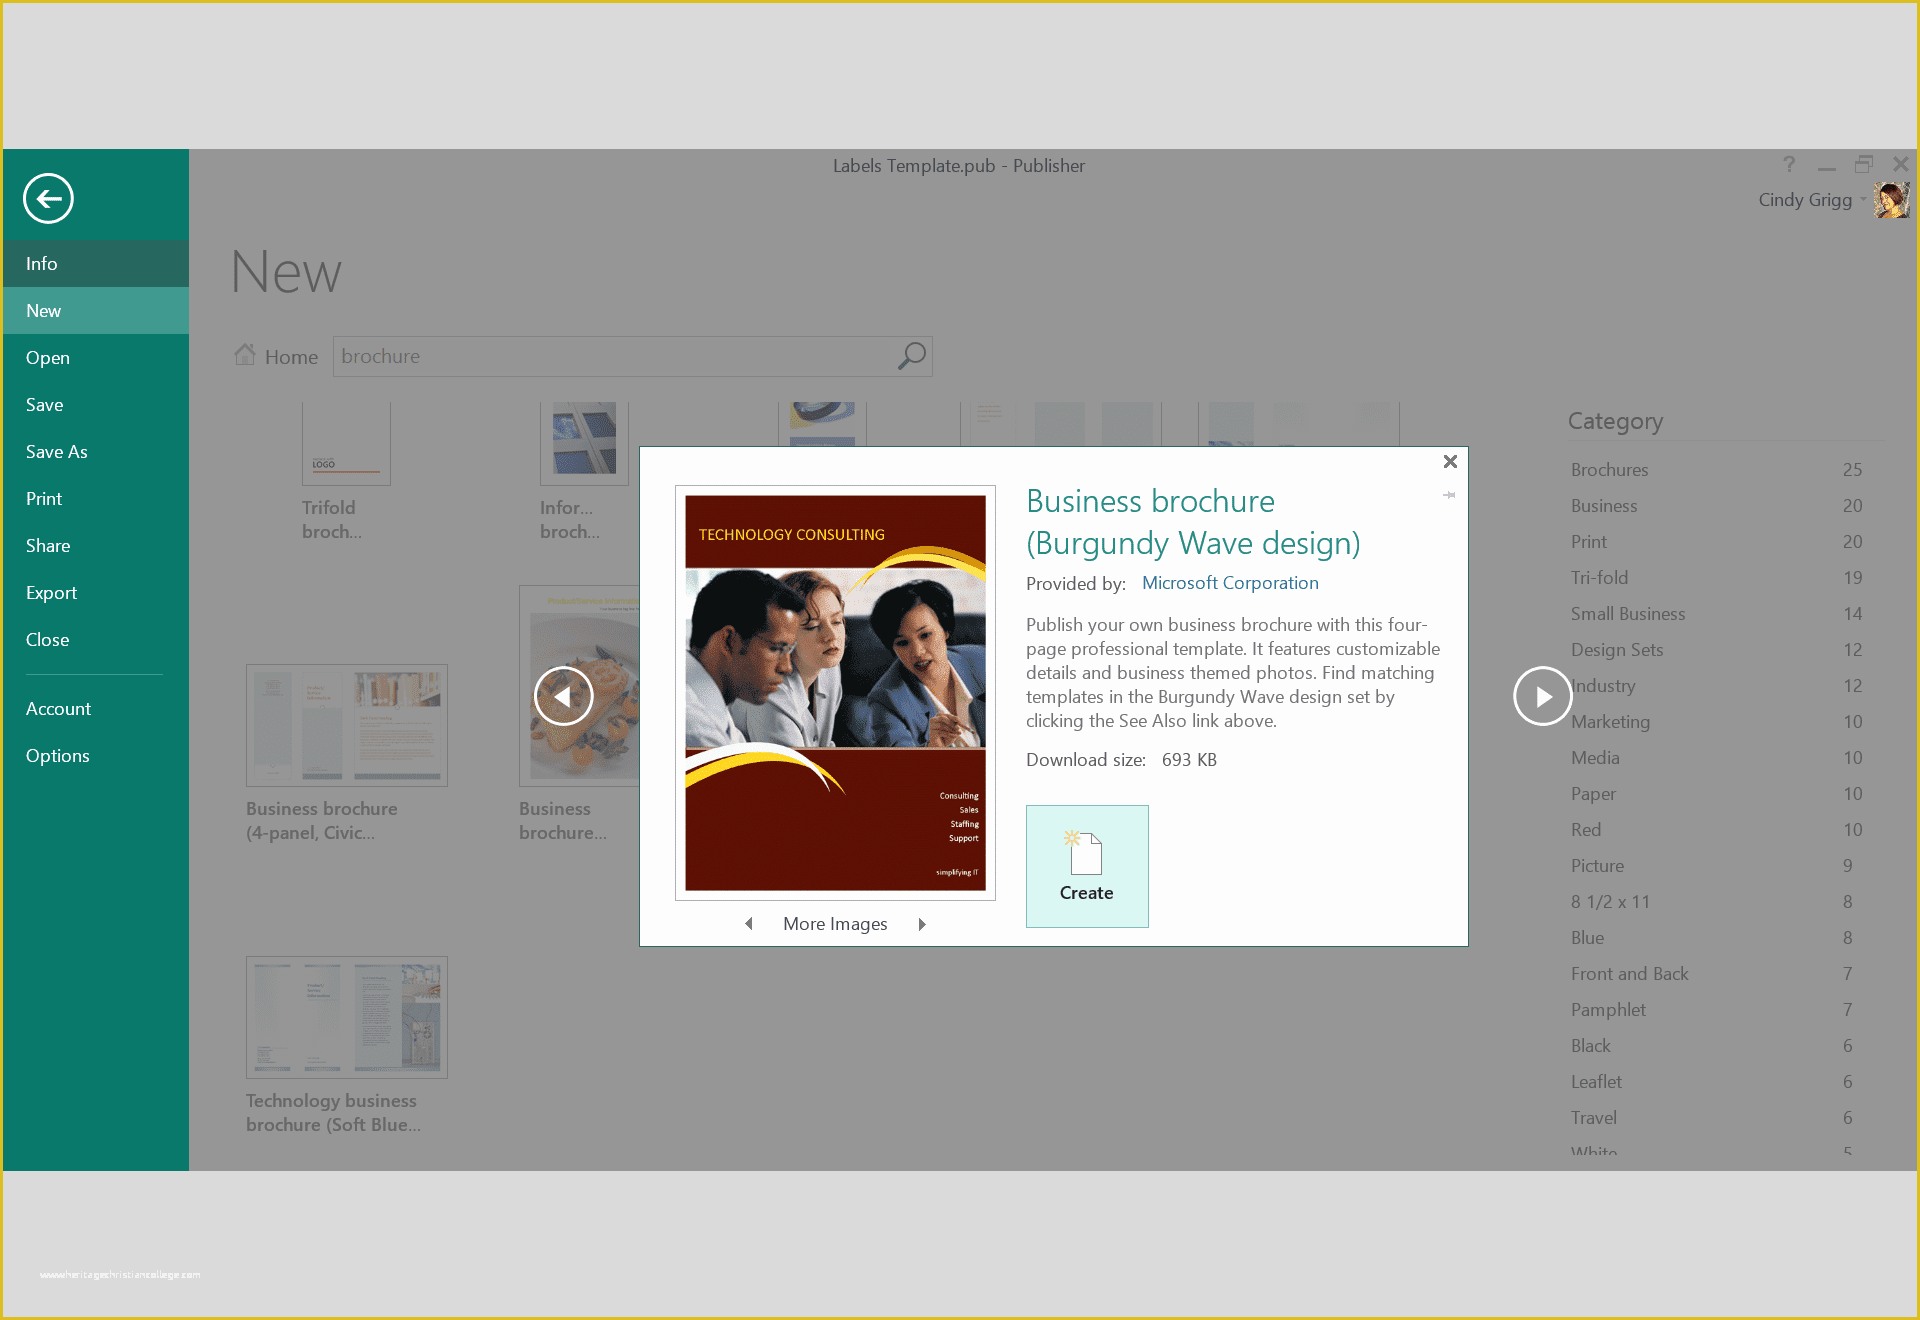
Task: Click the back arrow navigation icon
Action: click(48, 197)
